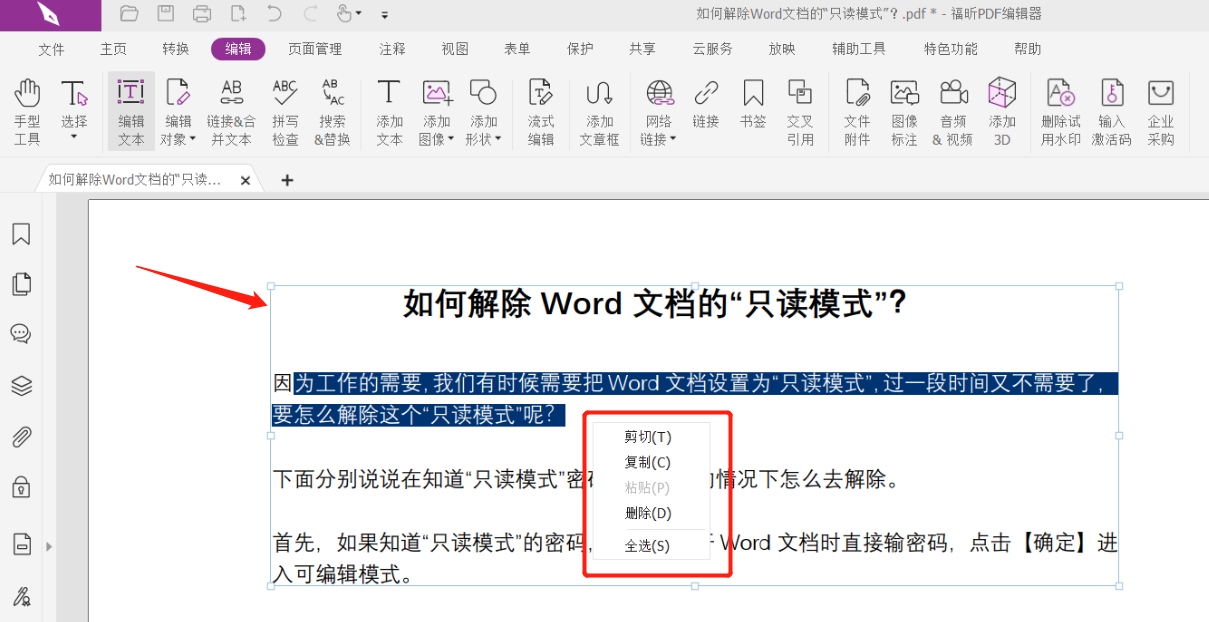Start 流式编辑 reflow editing

click(x=541, y=110)
